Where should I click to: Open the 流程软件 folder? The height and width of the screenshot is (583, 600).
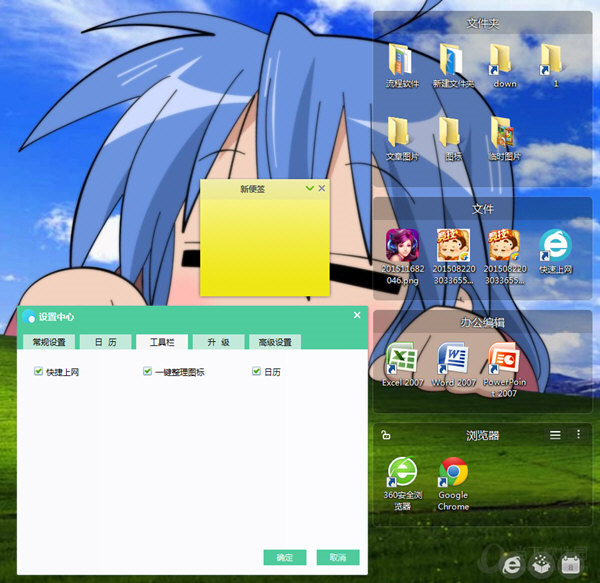coord(402,66)
